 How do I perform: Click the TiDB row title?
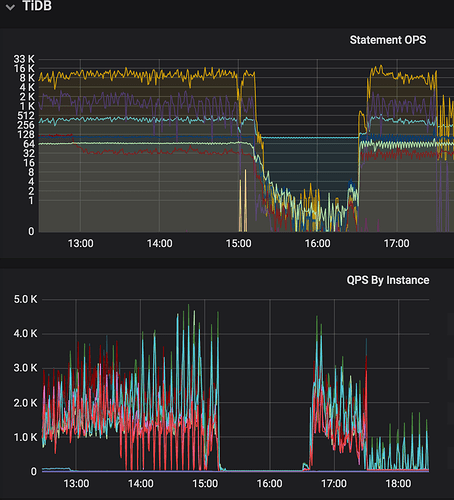point(37,6)
